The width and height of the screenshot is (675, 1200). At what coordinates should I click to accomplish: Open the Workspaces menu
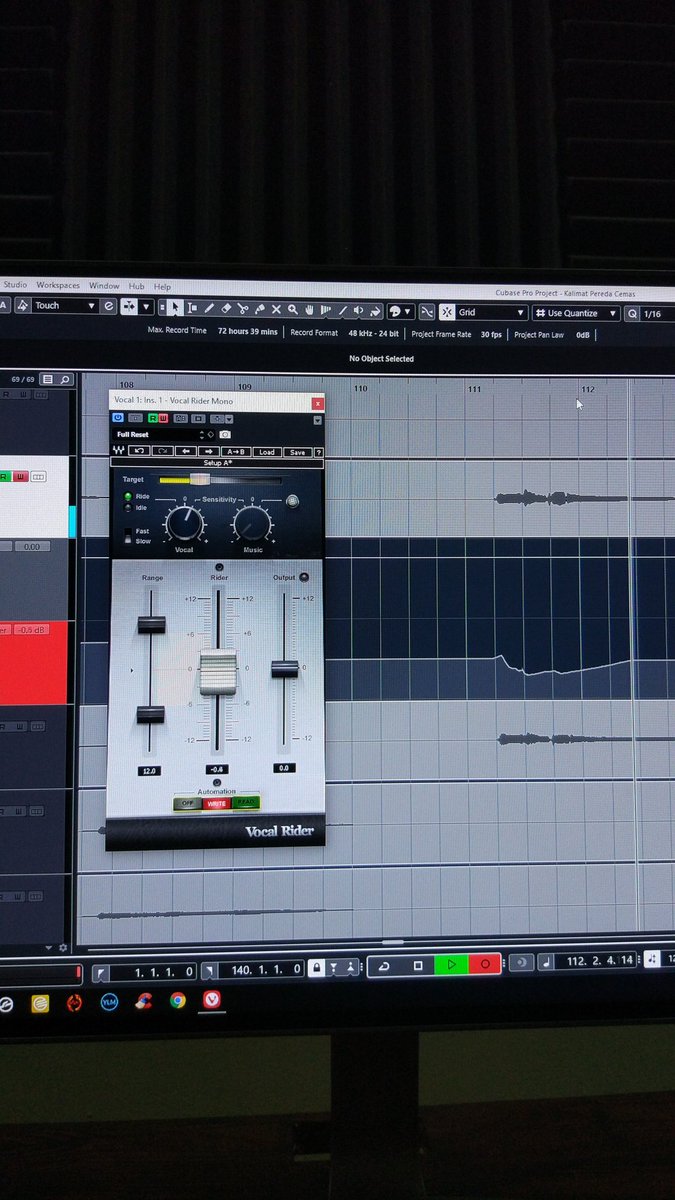coord(58,286)
